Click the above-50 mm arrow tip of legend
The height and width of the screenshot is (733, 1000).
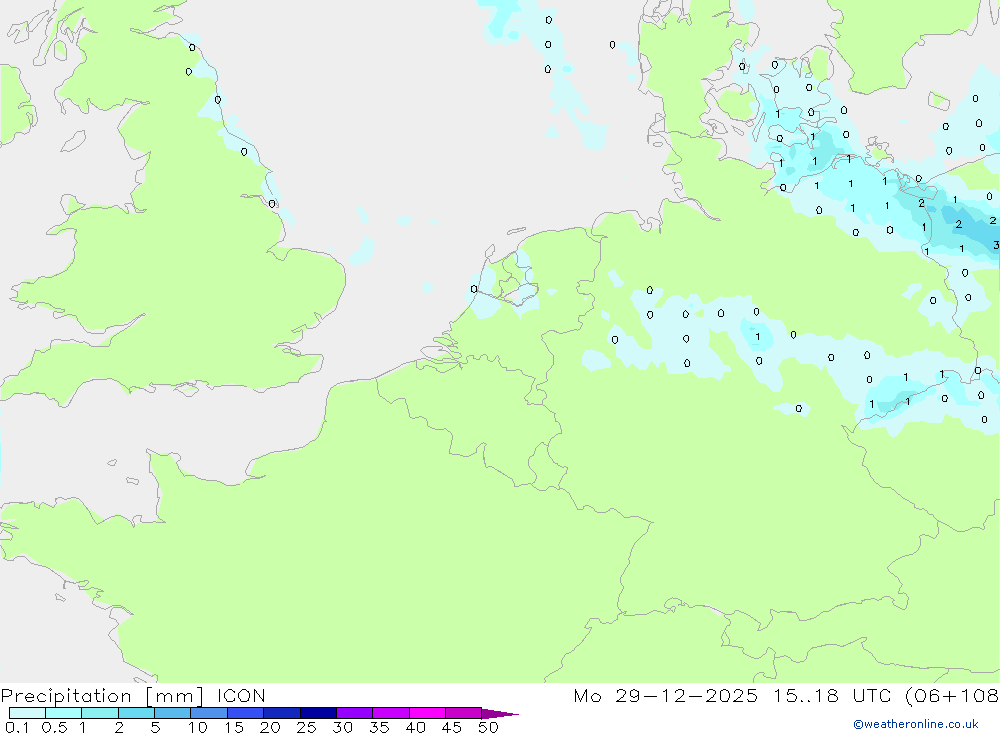pyautogui.click(x=500, y=714)
